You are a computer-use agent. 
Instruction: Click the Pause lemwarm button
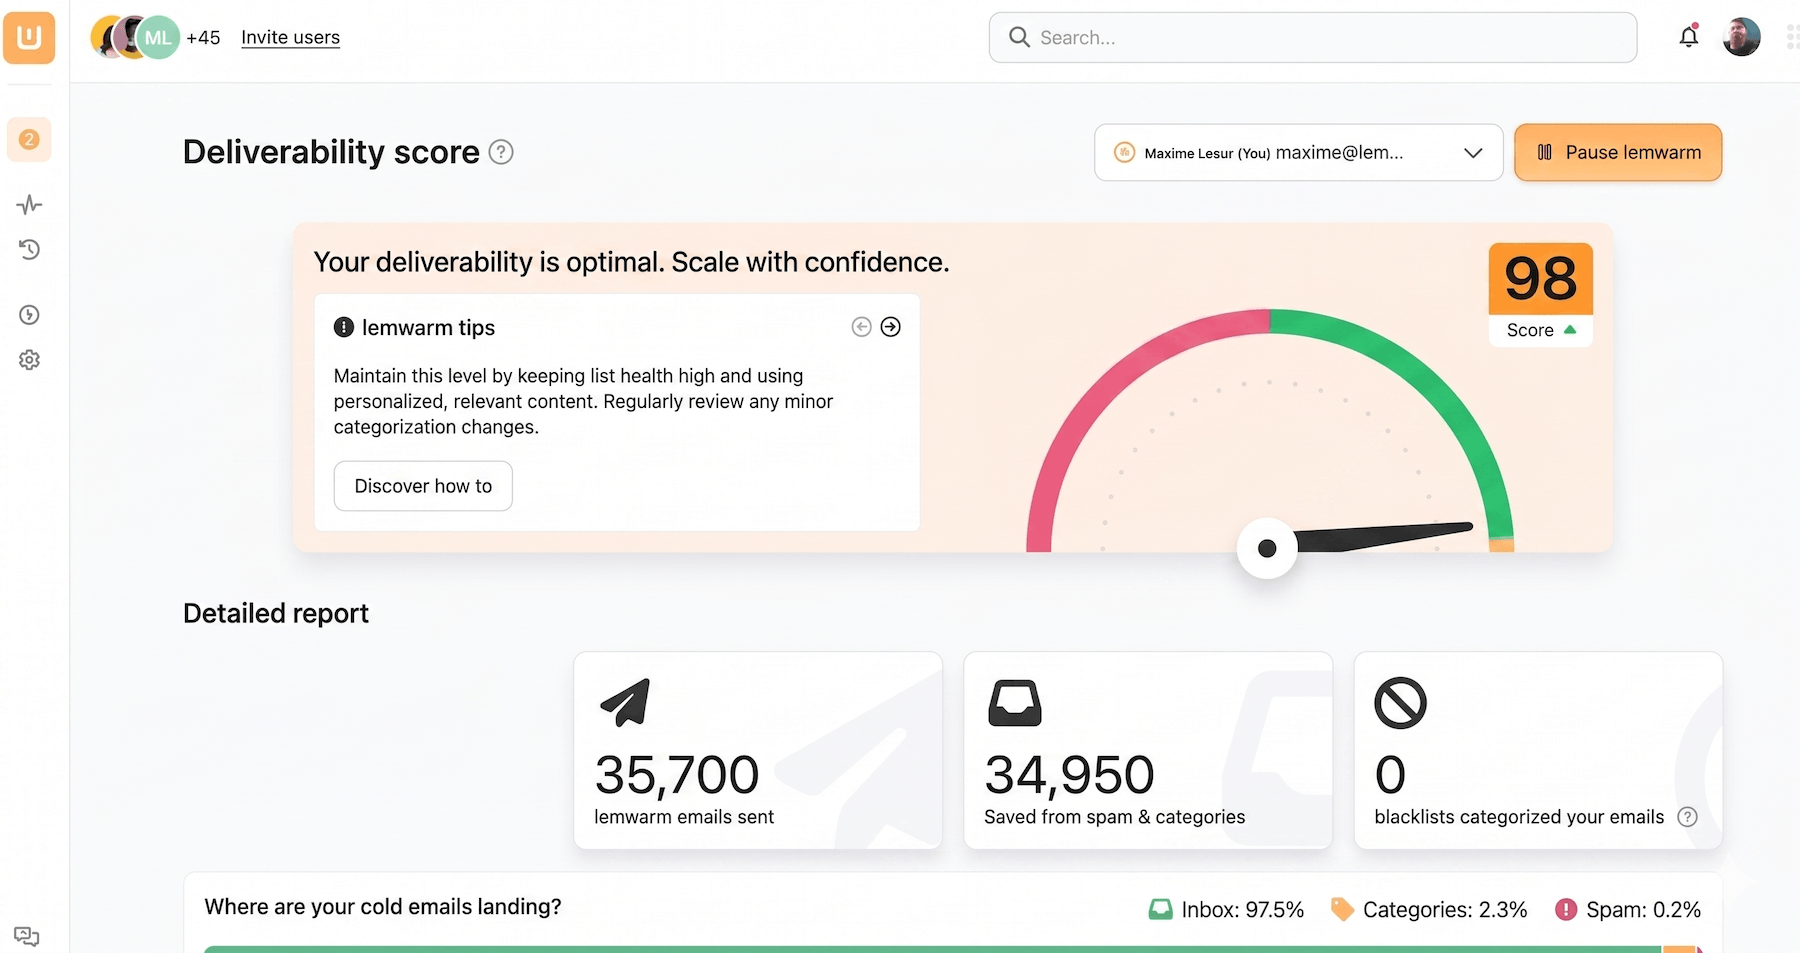1618,152
